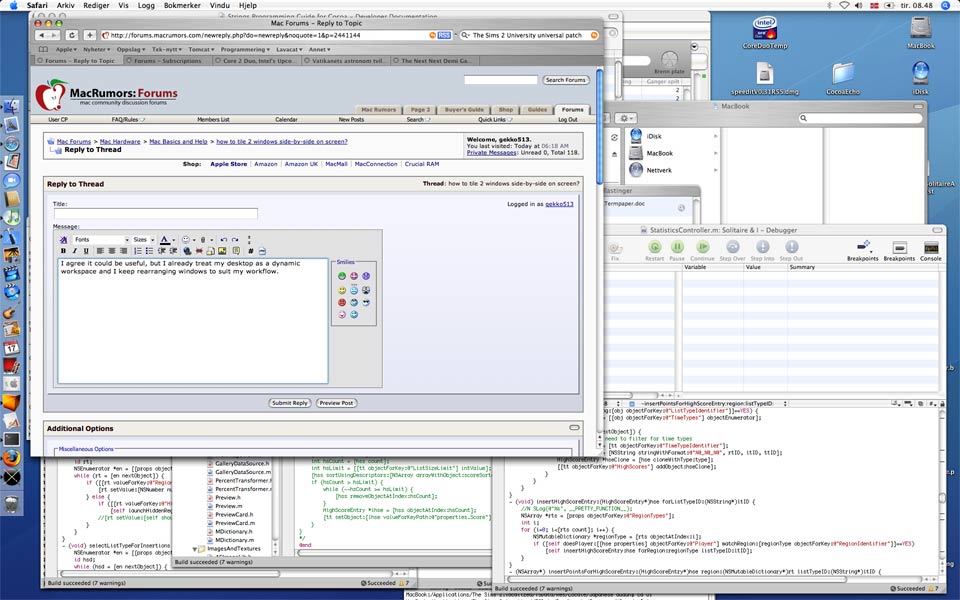The width and height of the screenshot is (960, 600).
Task: Click in the Title input field
Action: coord(156,214)
